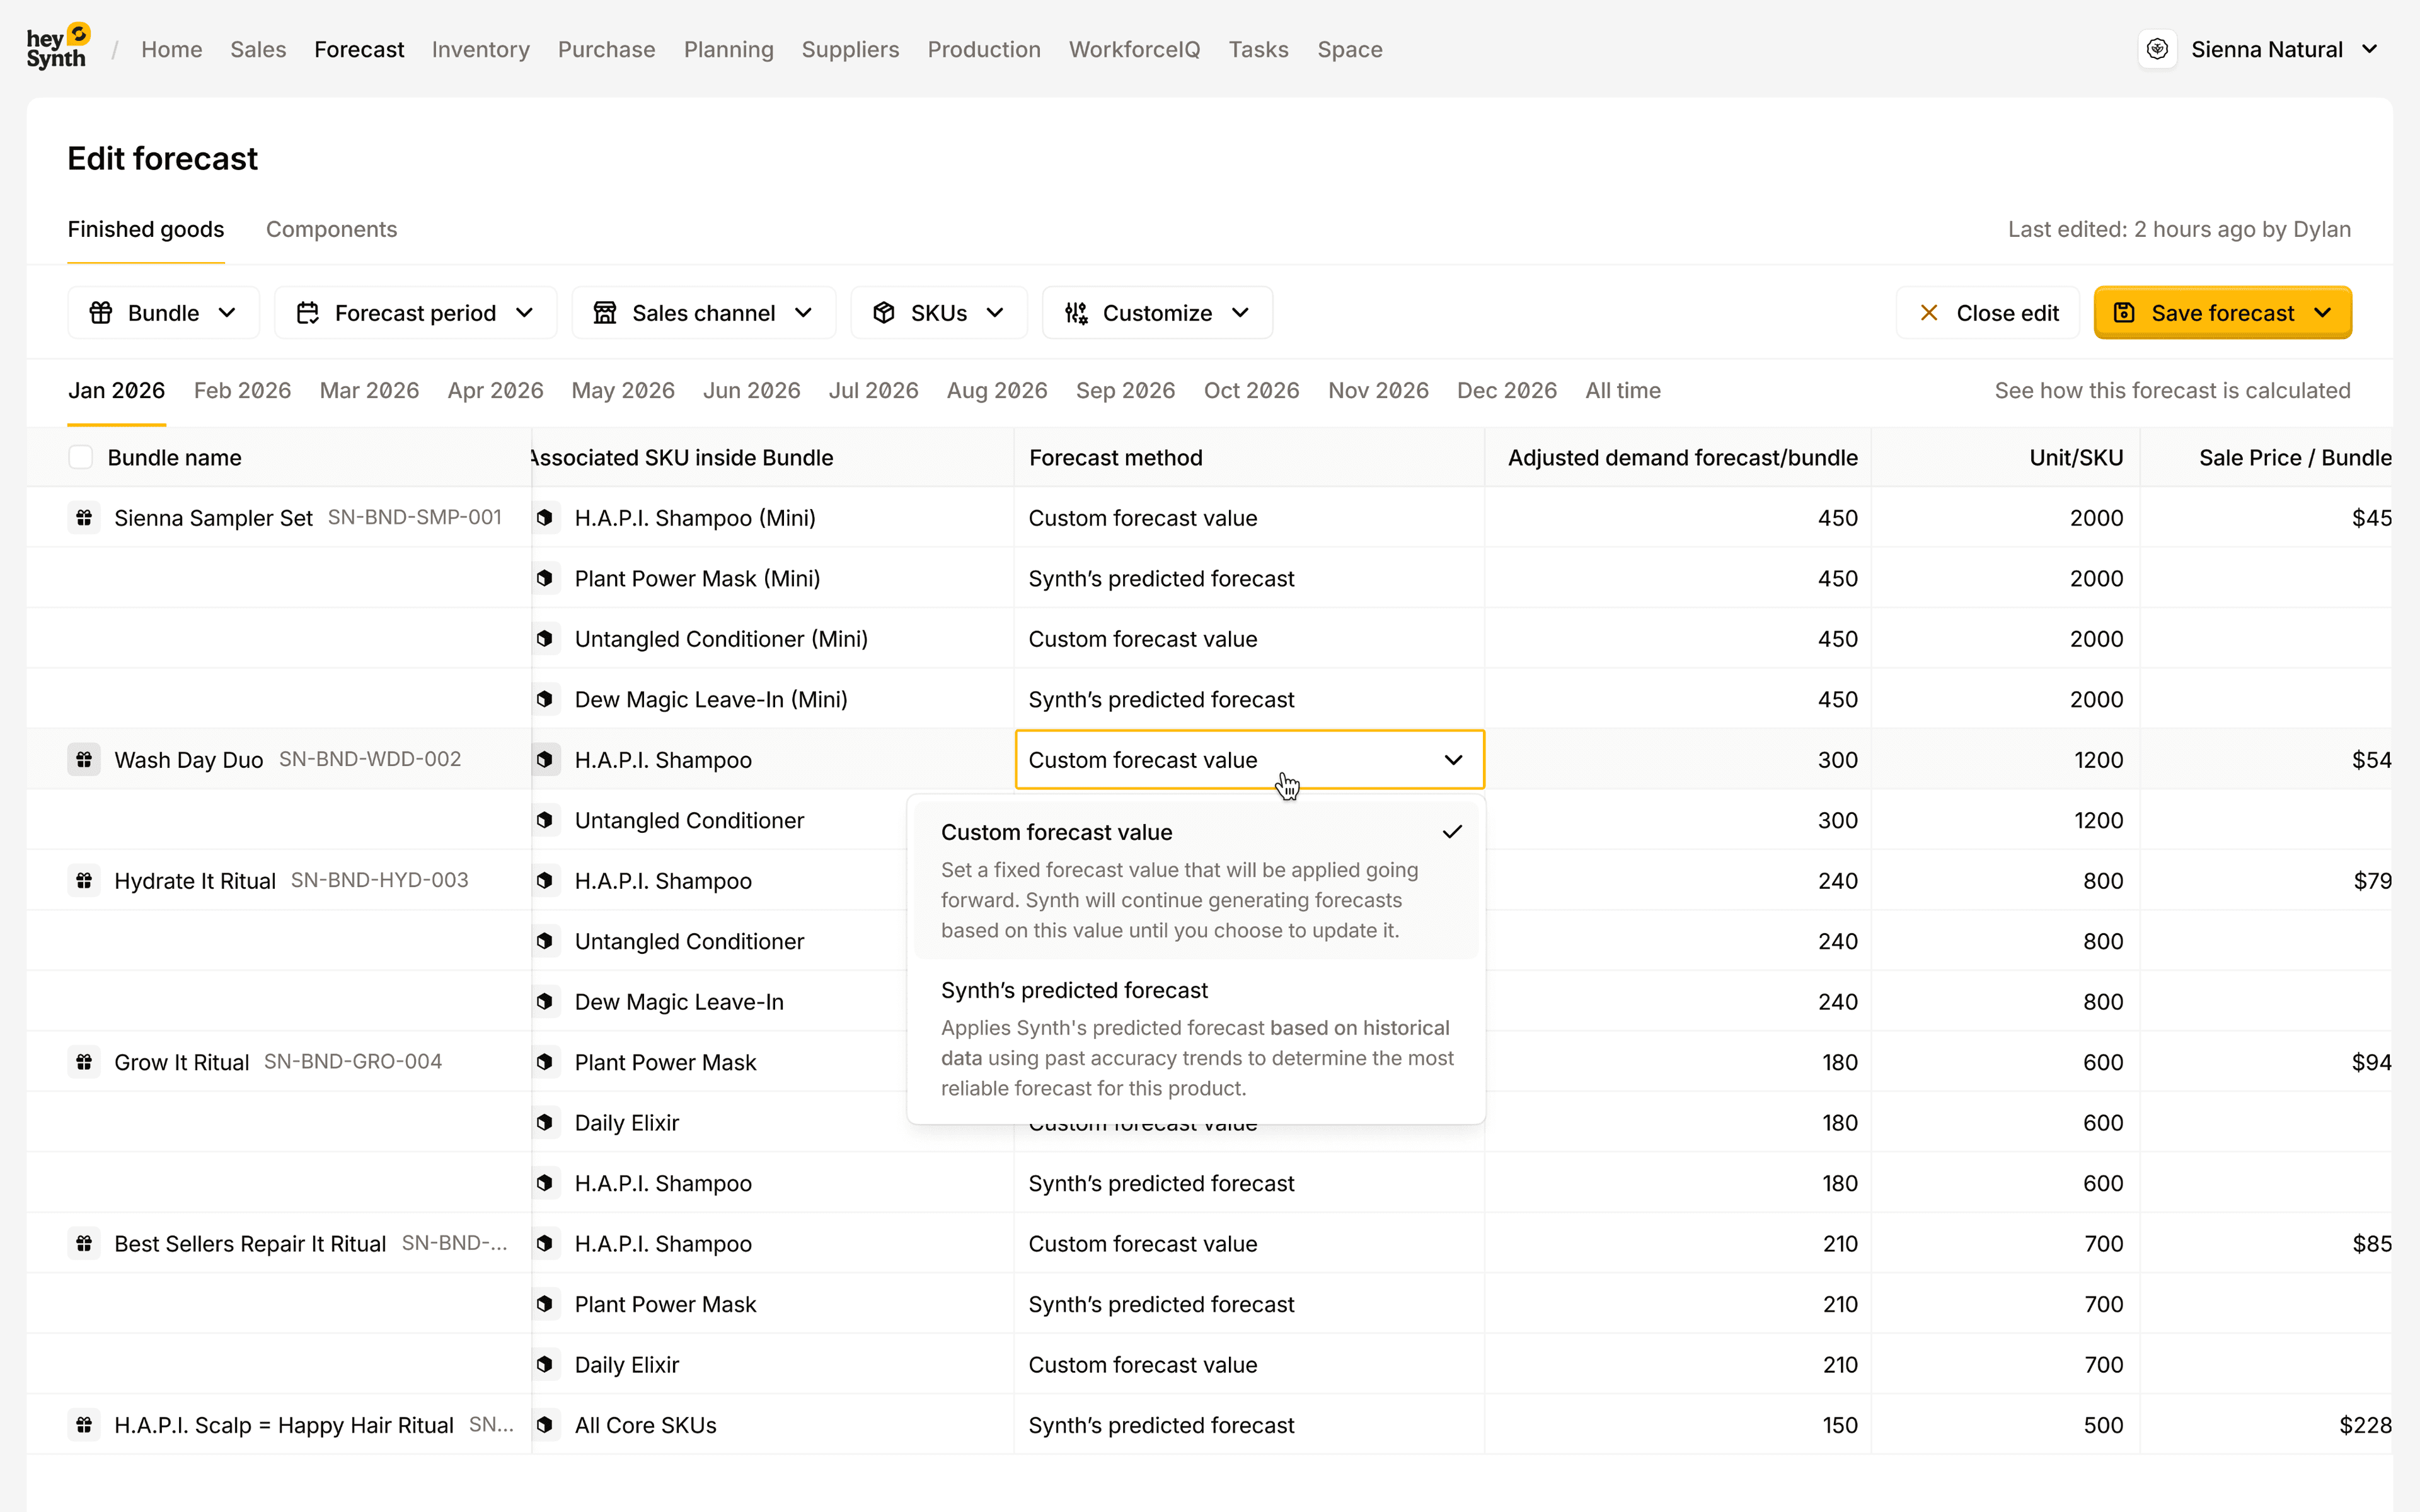Open the Sienna Natural account dropdown
Screen dimensions: 2420x1512
point(2371,48)
